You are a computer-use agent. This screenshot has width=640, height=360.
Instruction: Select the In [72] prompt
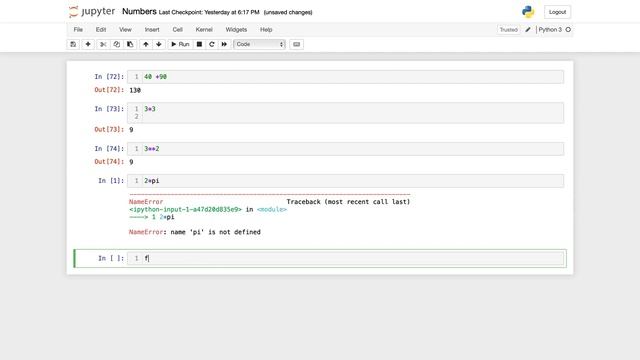[109, 77]
